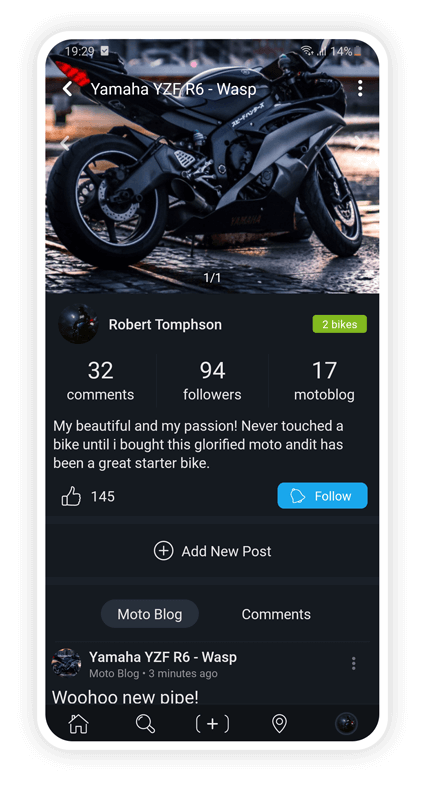424x789 pixels.
Task: Tap the back arrow beside the bike title
Action: pos(68,89)
